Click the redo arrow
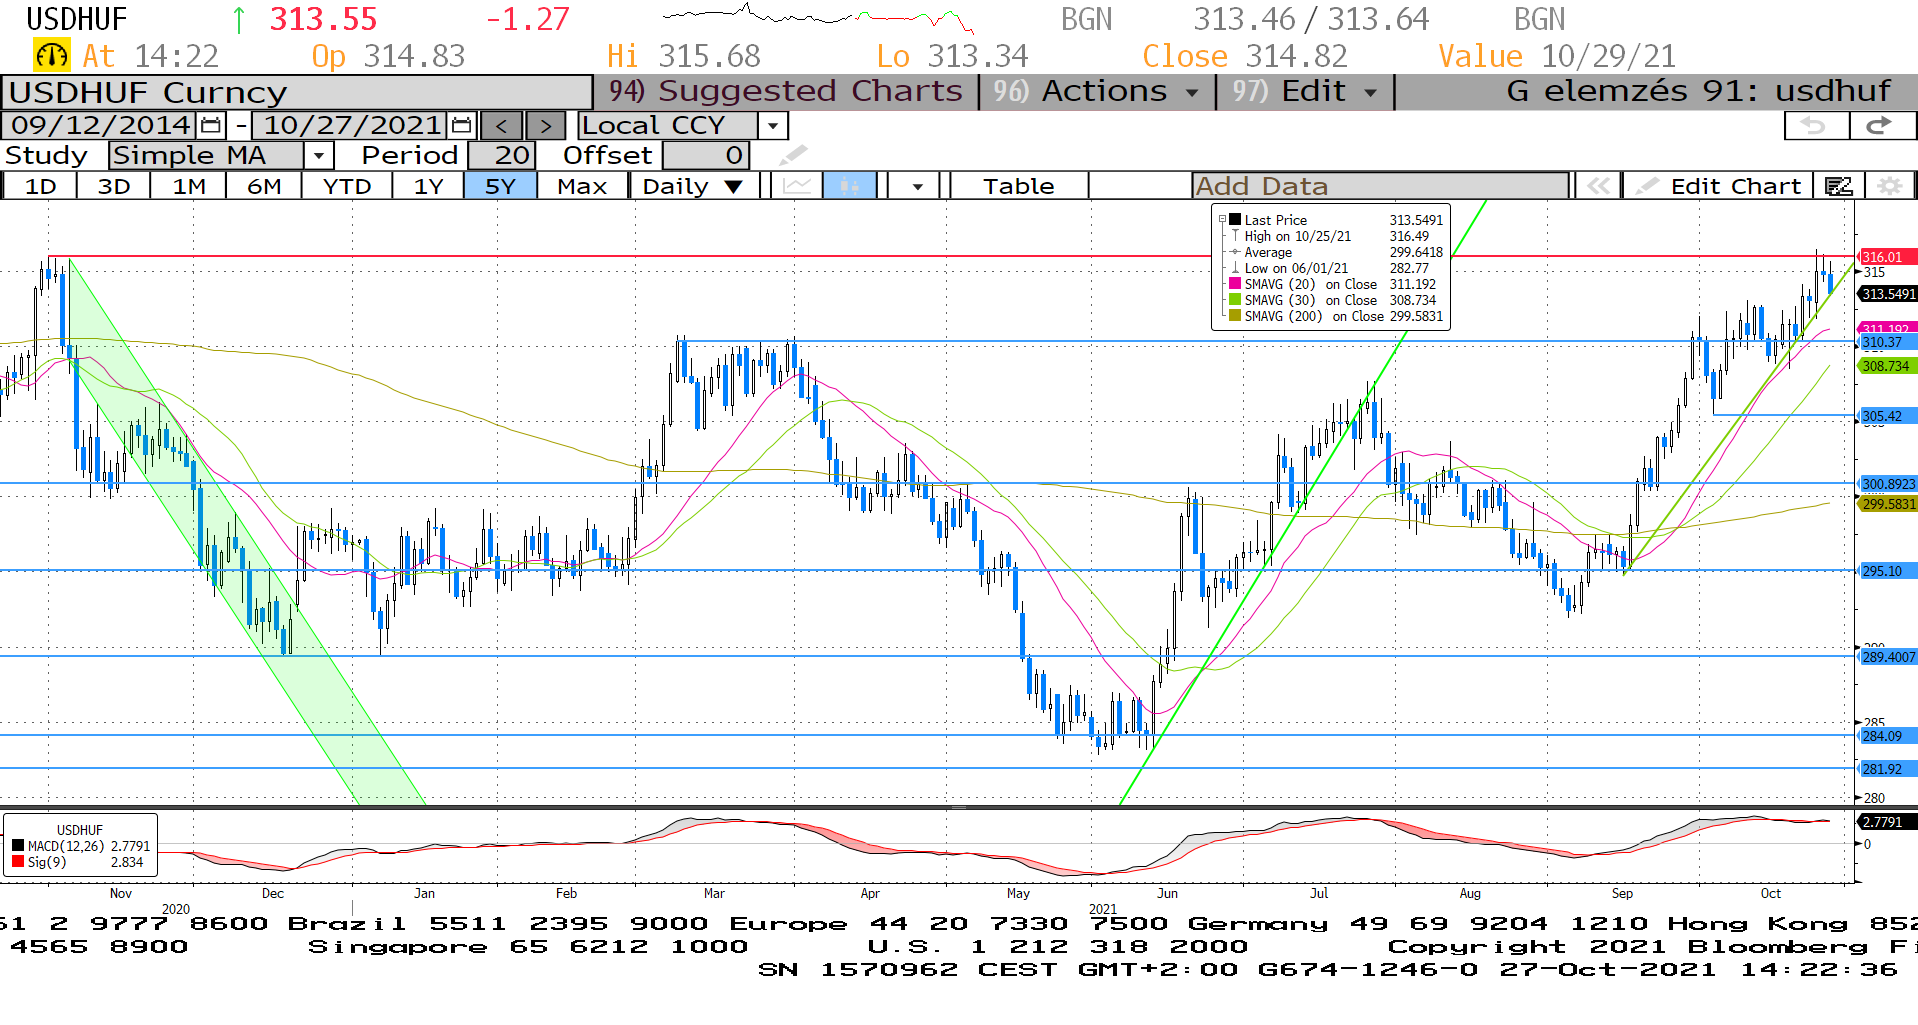This screenshot has height=1025, width=1918. tap(1881, 125)
